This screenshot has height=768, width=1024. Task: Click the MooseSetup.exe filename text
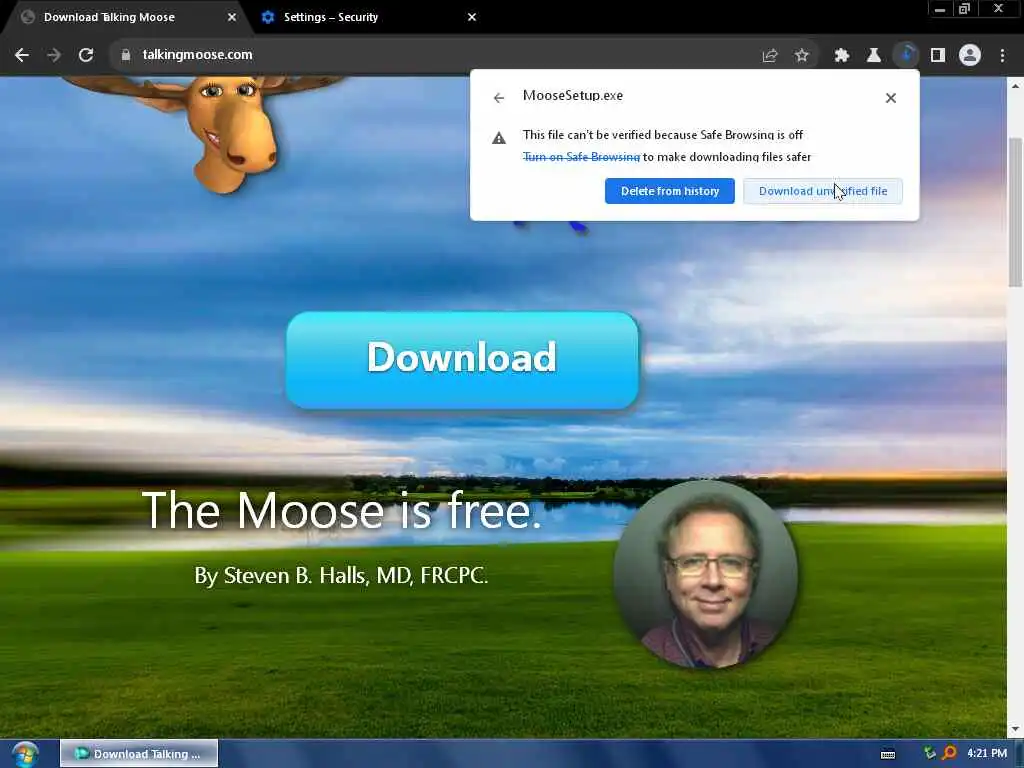573,95
